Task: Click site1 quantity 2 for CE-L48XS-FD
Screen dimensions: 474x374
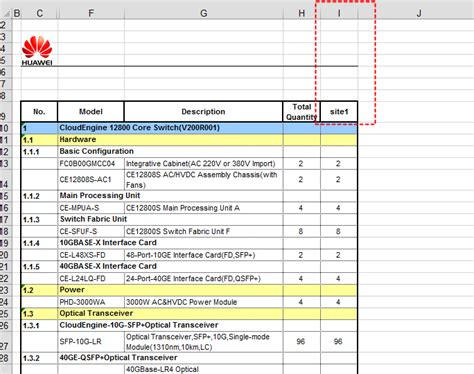Action: point(338,255)
